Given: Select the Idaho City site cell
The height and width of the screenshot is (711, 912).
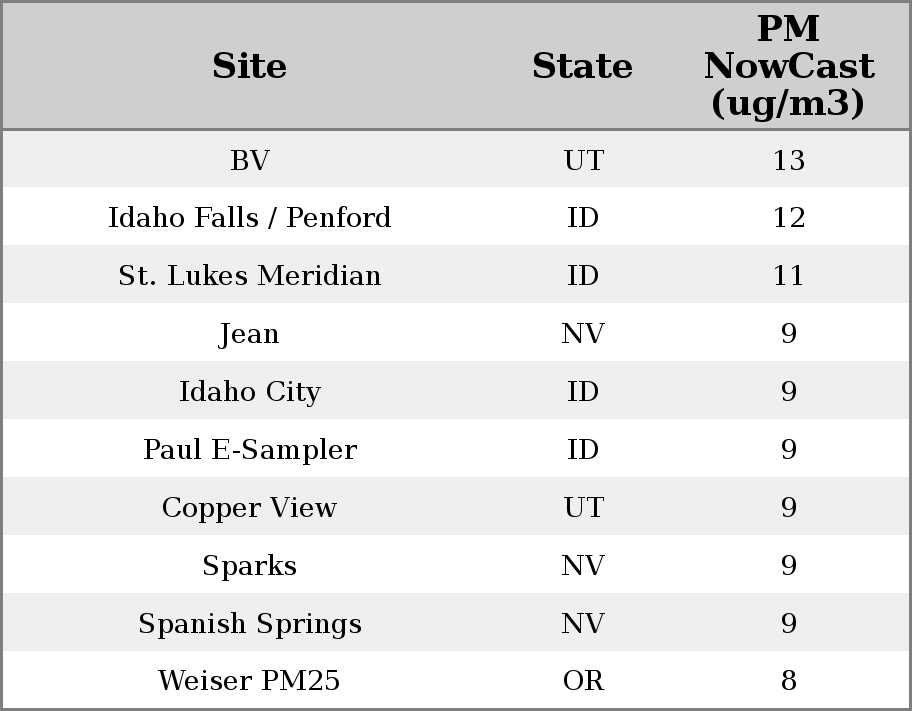Looking at the screenshot, I should [249, 392].
